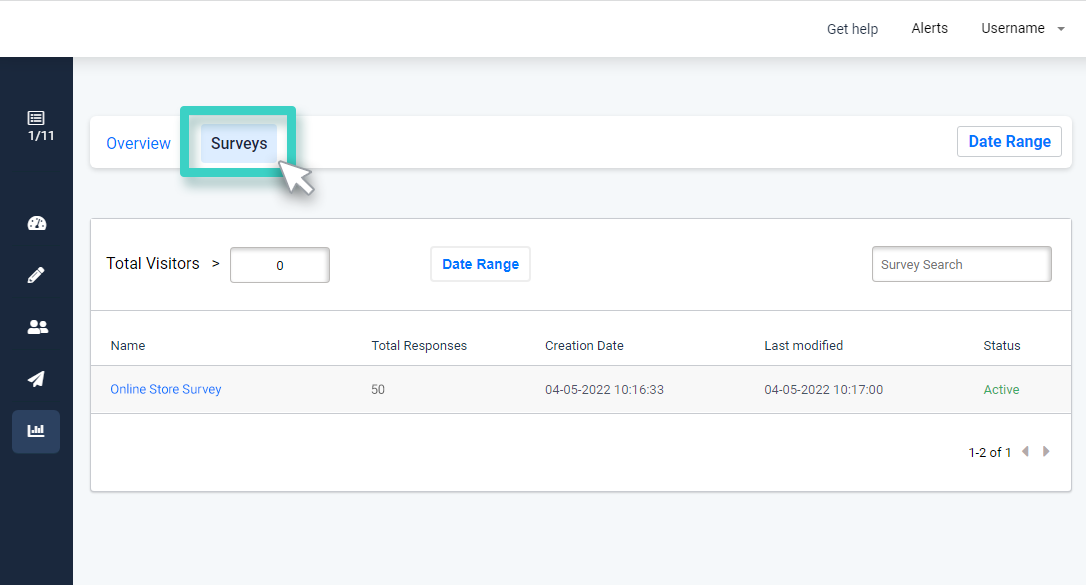1086x585 pixels.
Task: Click the Status column header
Action: click(1002, 345)
